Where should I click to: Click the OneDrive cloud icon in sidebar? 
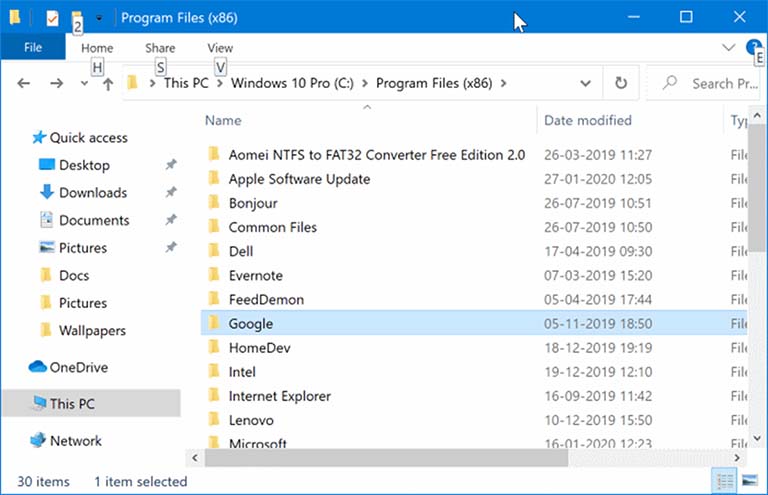pos(38,367)
